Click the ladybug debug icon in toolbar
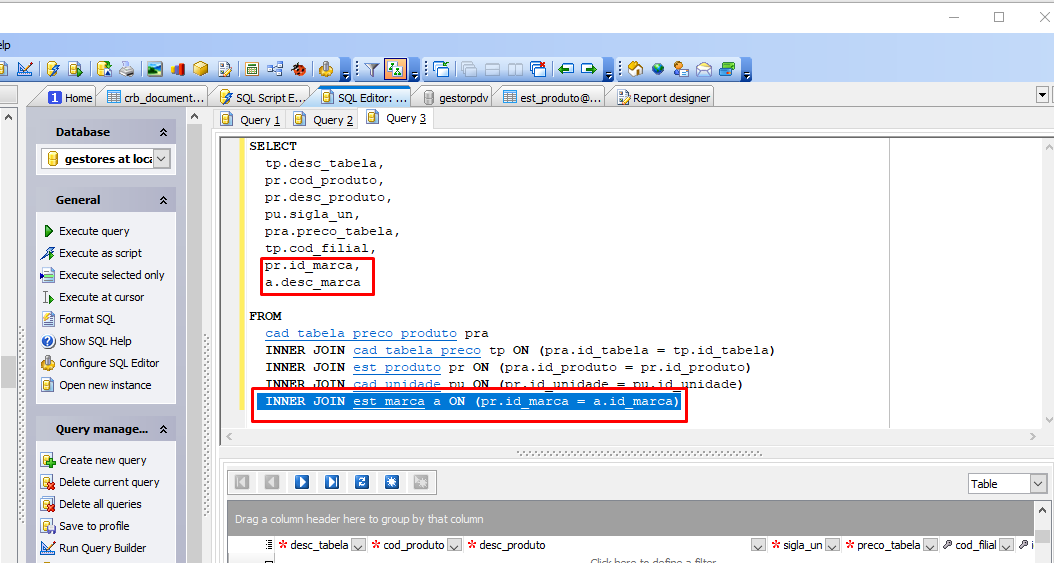 [x=299, y=69]
